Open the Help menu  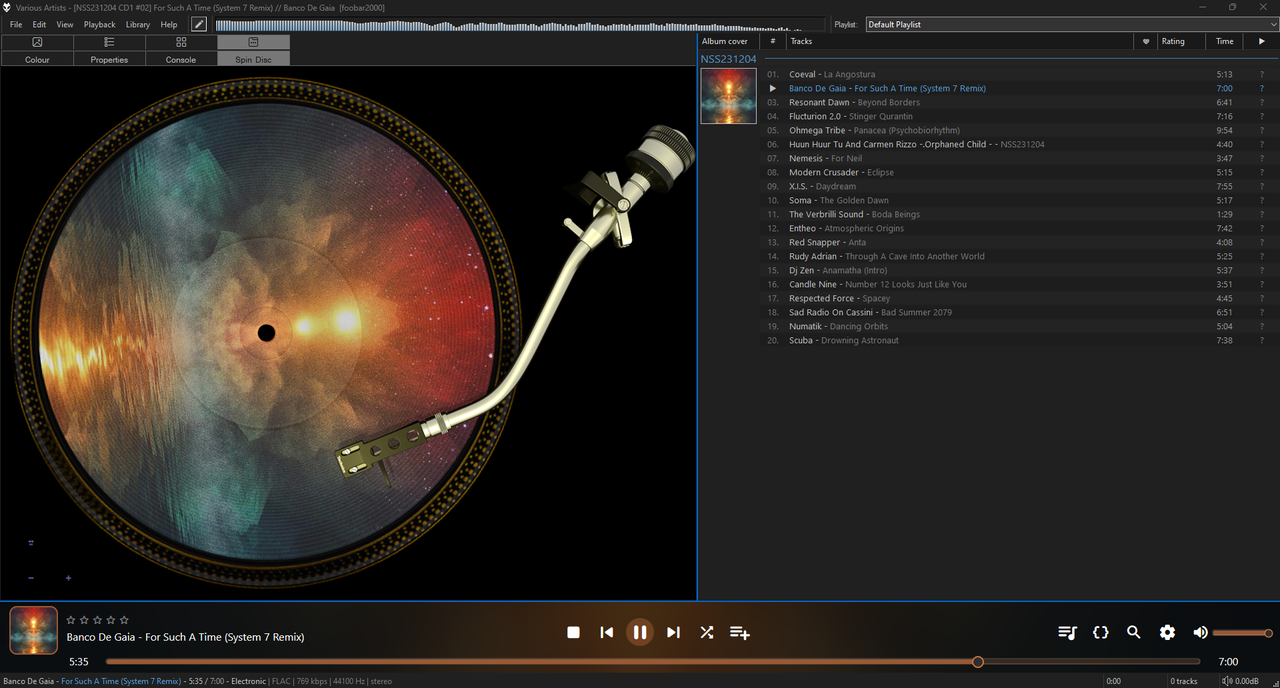click(169, 24)
